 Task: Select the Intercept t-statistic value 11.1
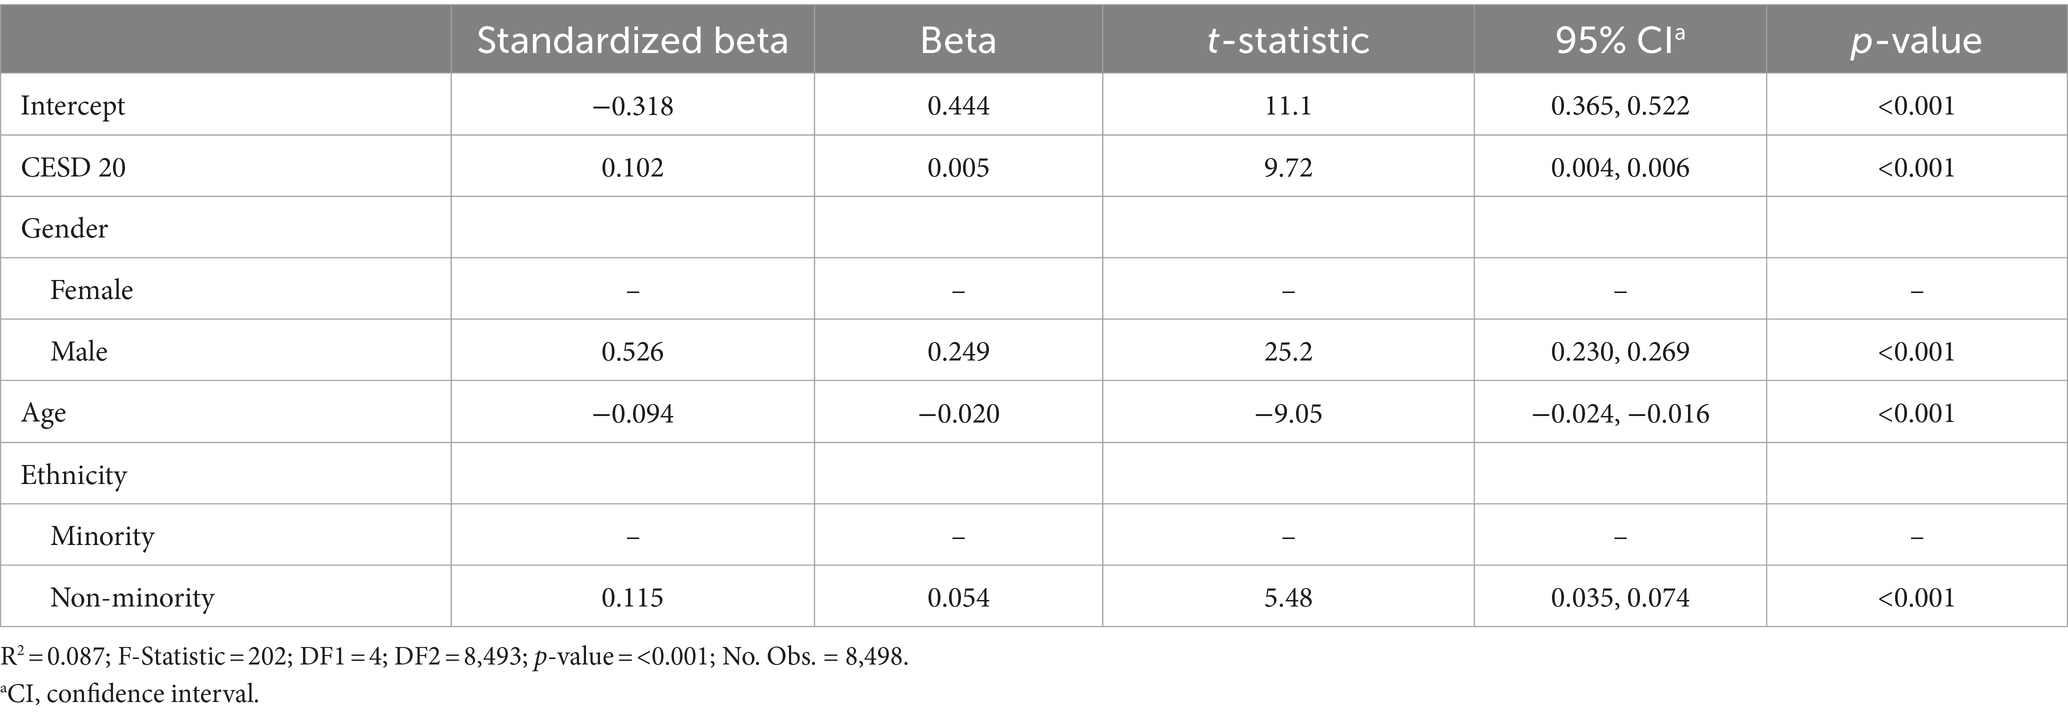point(1288,106)
